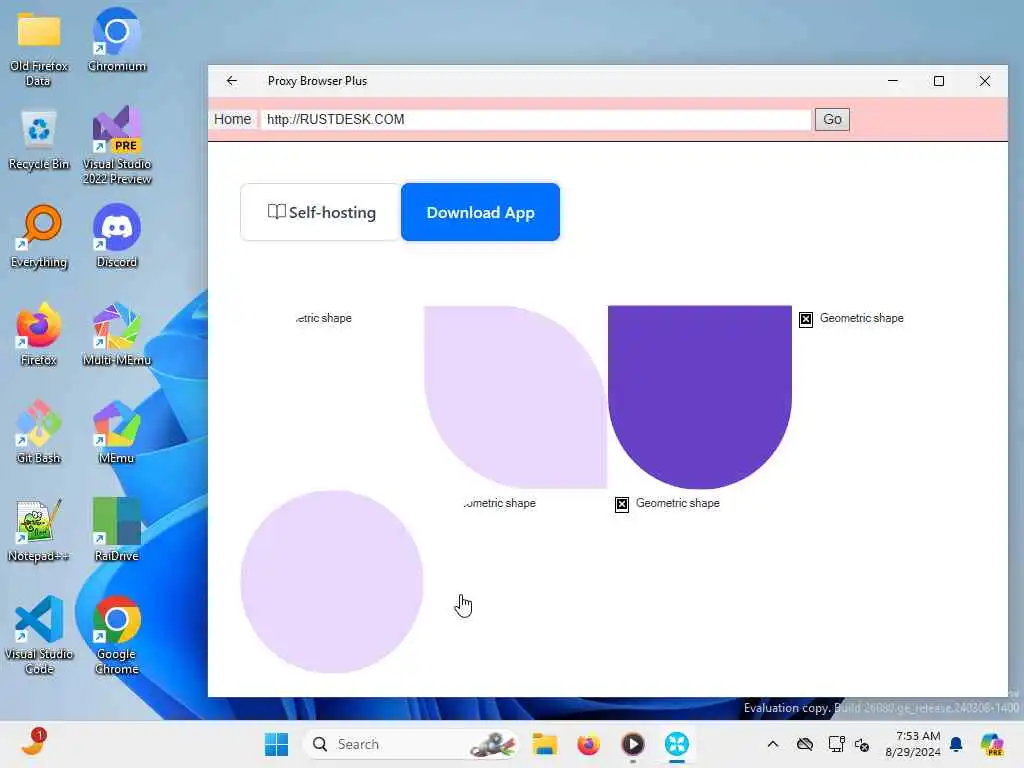Click the dark purple geometric shape image
Image resolution: width=1024 pixels, height=768 pixels.
(x=699, y=396)
